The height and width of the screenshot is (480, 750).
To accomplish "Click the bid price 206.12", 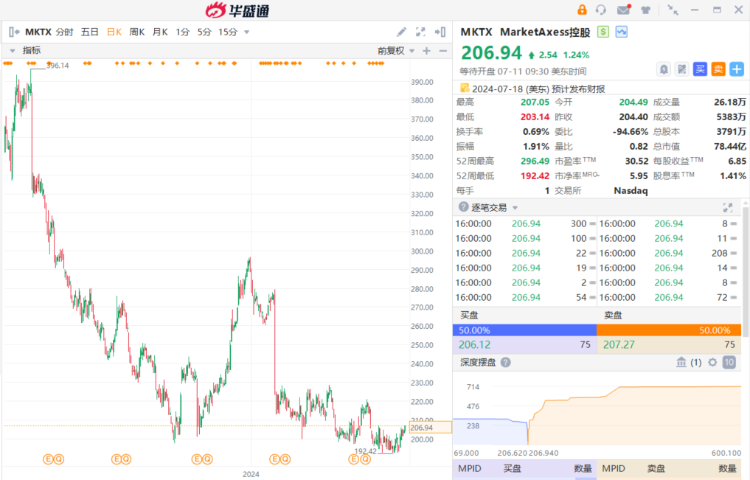I will (474, 345).
